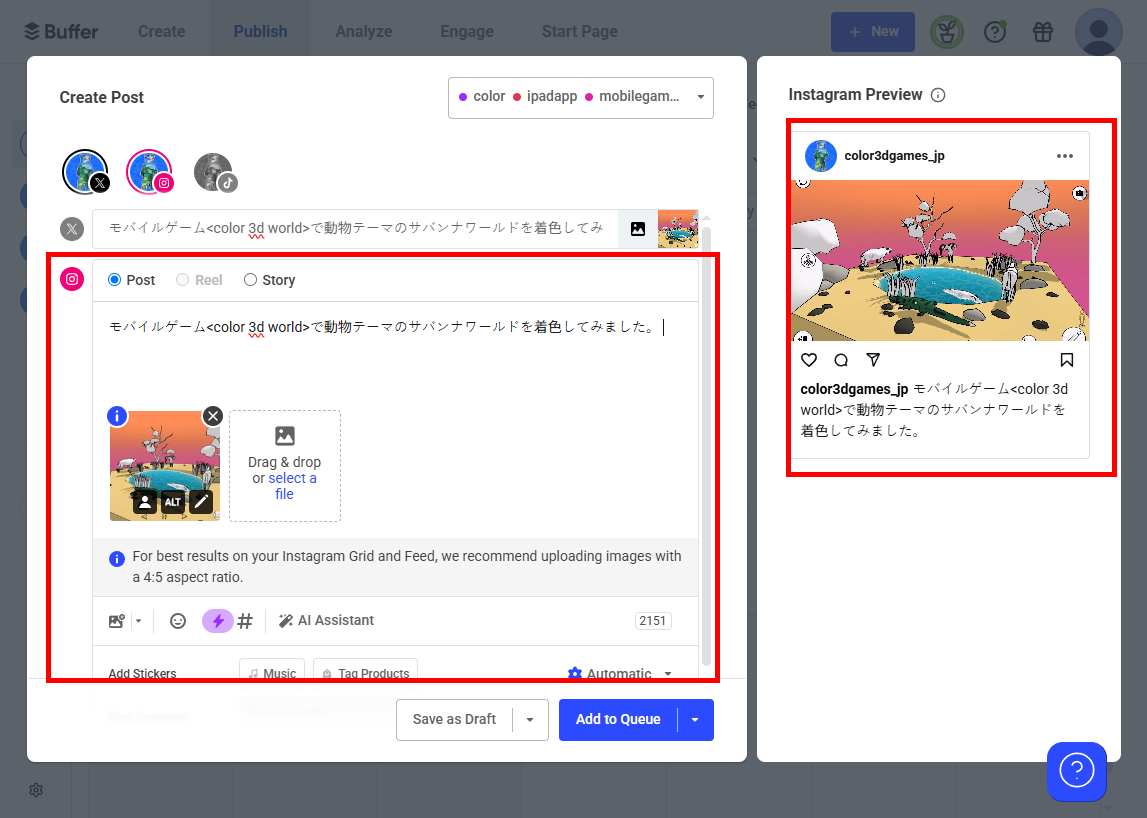The image size is (1147, 818).
Task: Open the emoji picker
Action: [x=178, y=621]
